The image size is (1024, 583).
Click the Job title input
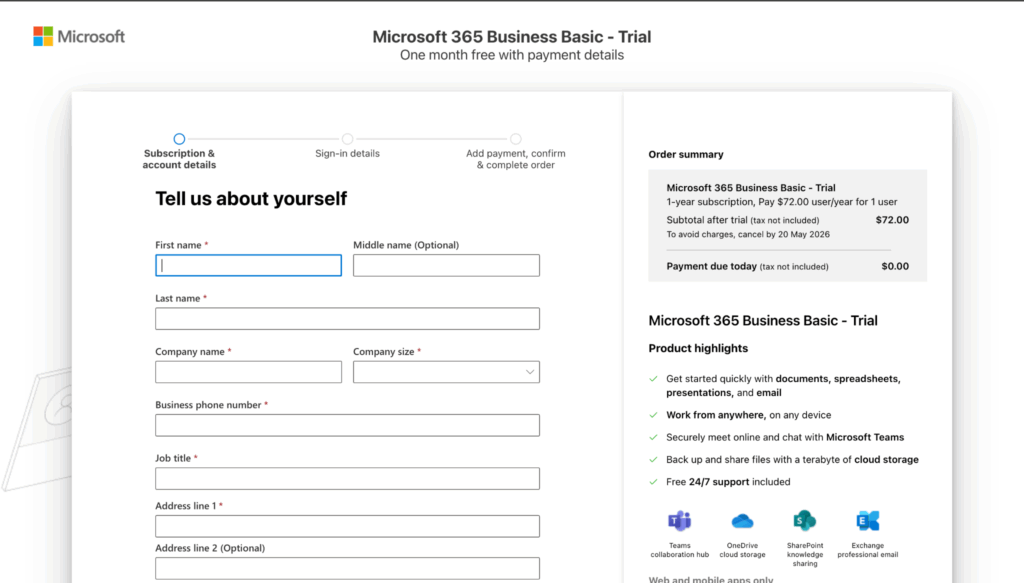click(x=347, y=478)
